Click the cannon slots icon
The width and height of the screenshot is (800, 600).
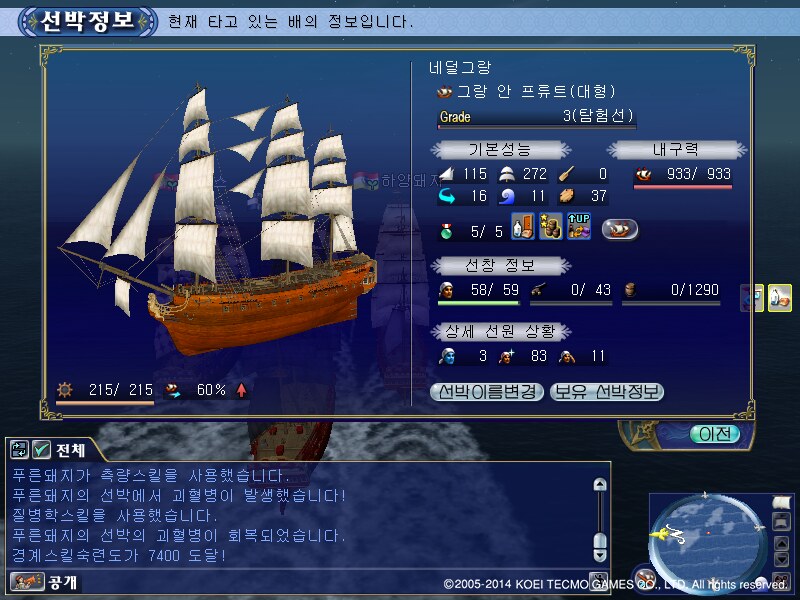(x=538, y=290)
